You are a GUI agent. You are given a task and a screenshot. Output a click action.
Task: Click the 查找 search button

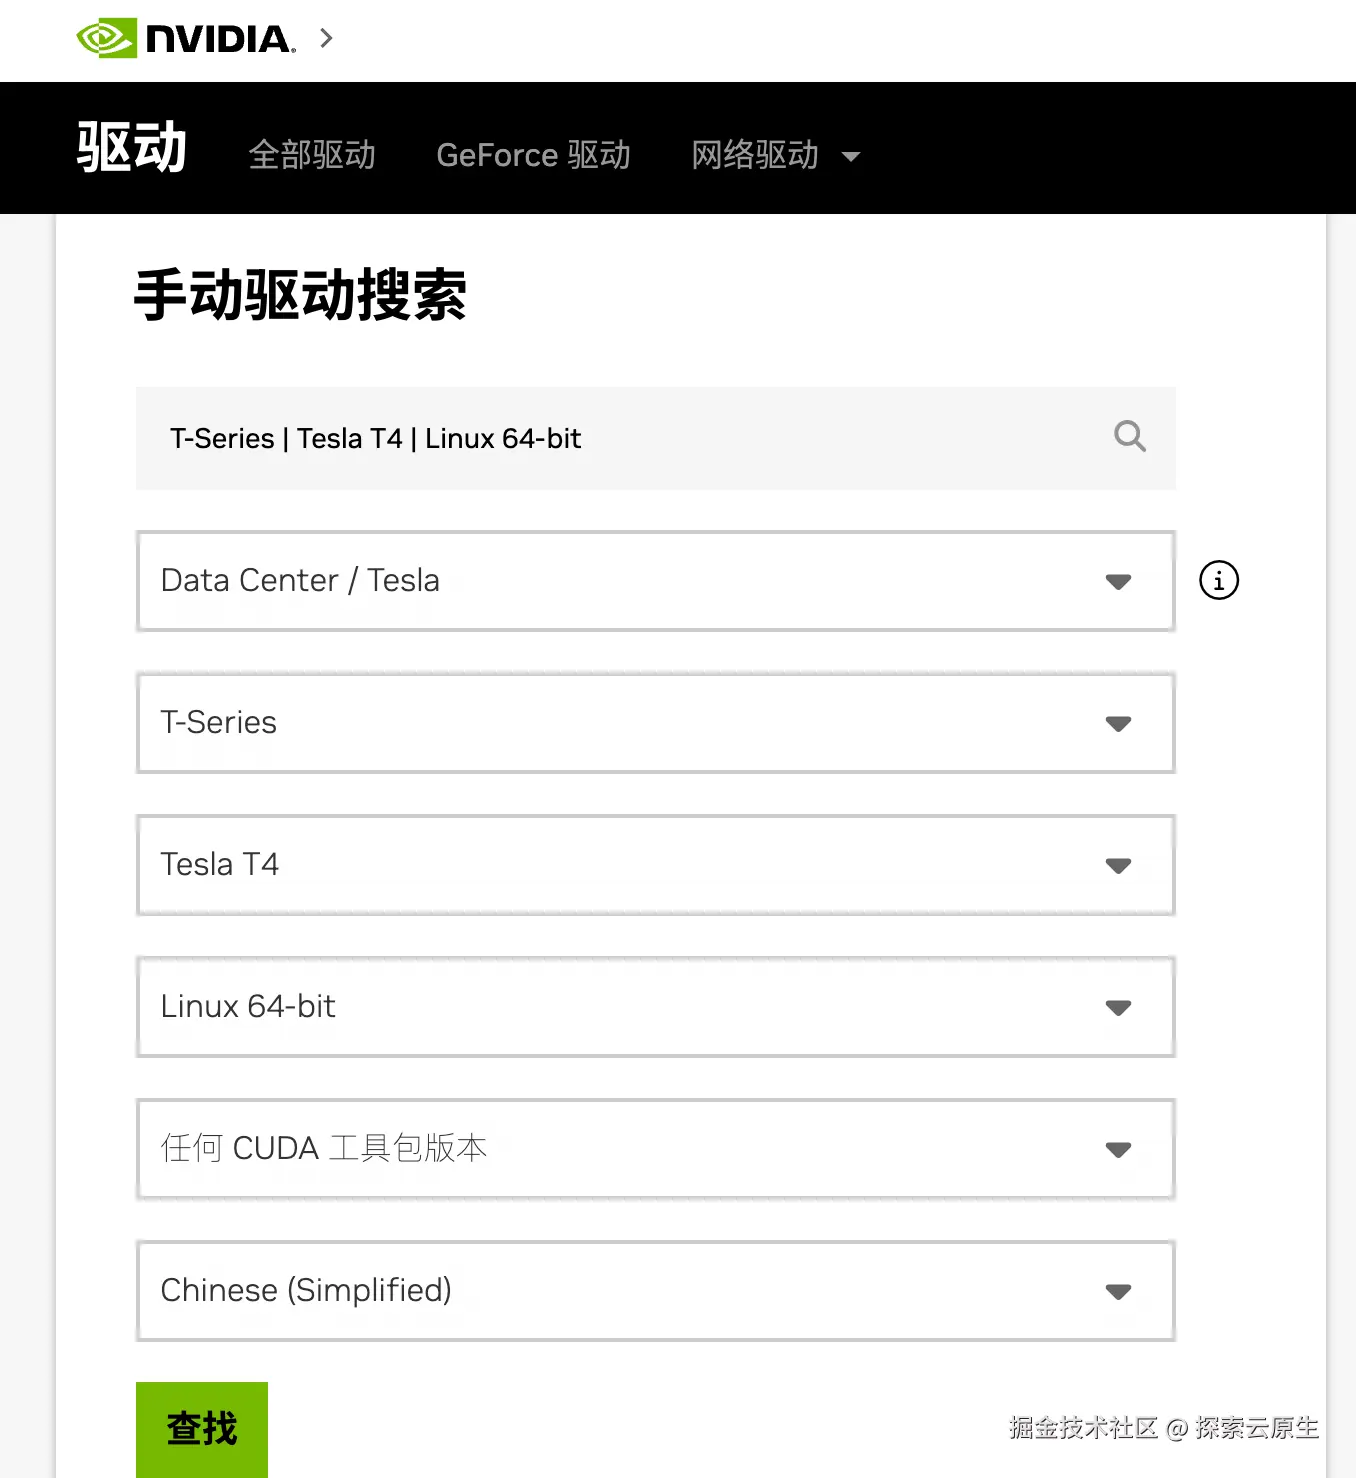pos(201,1430)
